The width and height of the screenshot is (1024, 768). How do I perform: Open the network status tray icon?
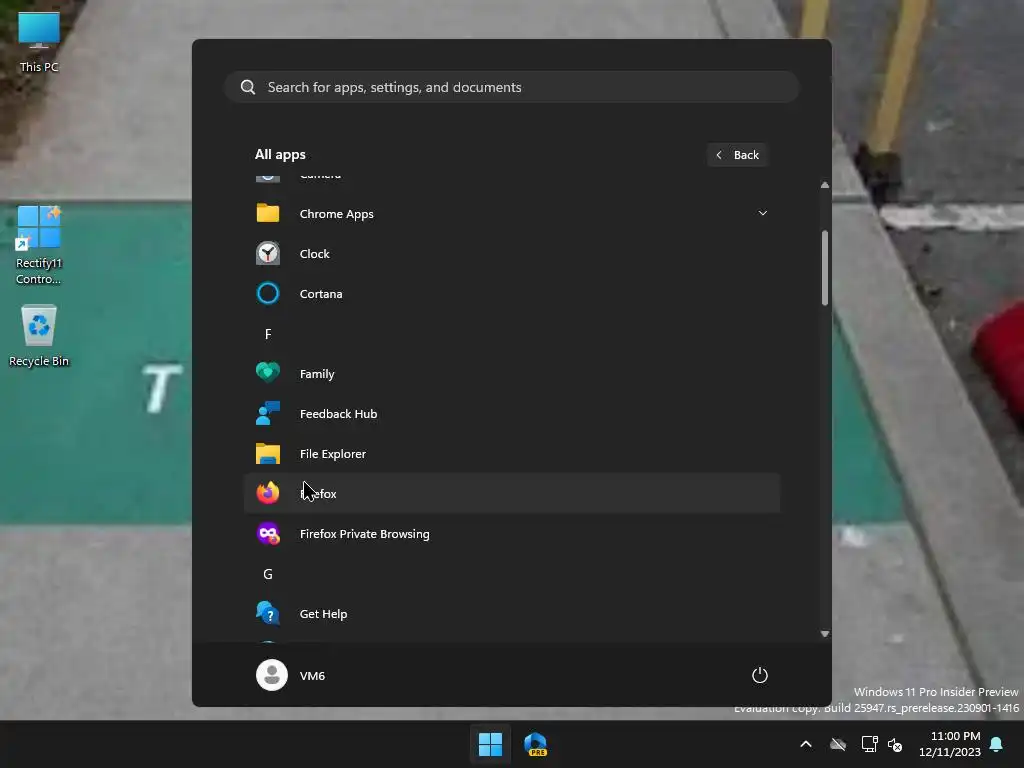(x=869, y=744)
